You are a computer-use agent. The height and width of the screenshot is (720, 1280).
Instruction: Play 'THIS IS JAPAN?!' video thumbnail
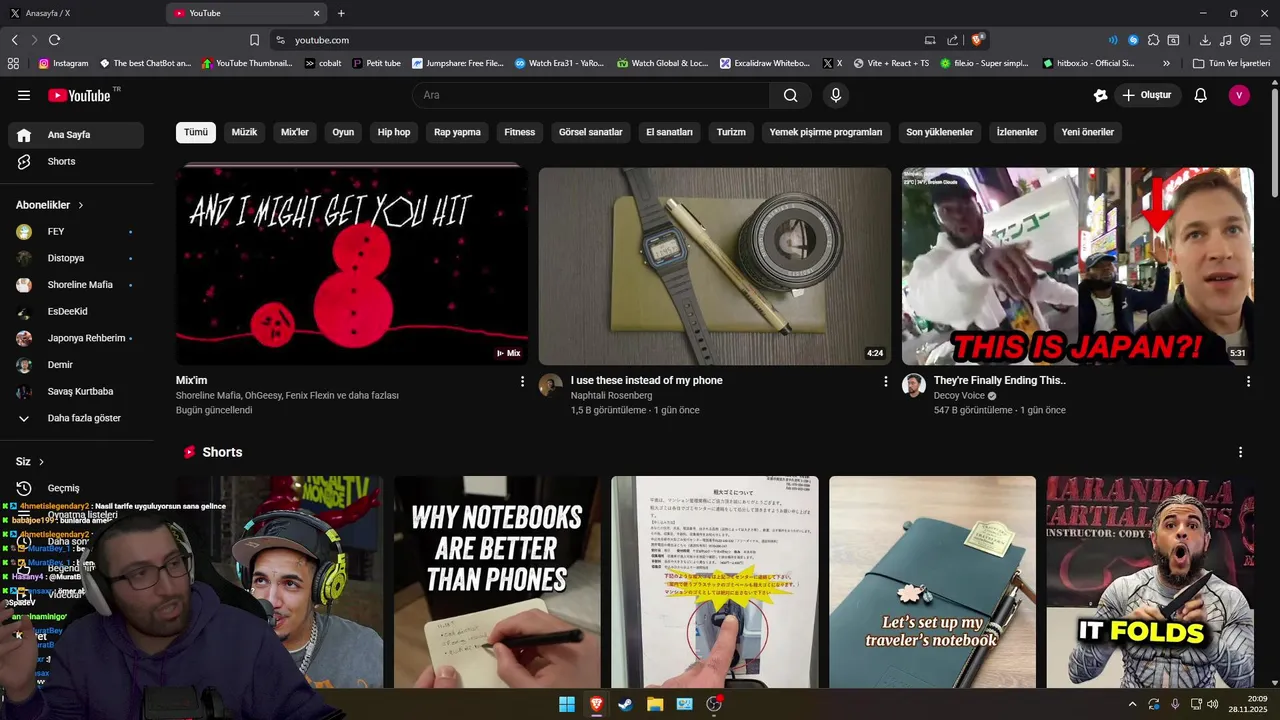click(x=1078, y=266)
